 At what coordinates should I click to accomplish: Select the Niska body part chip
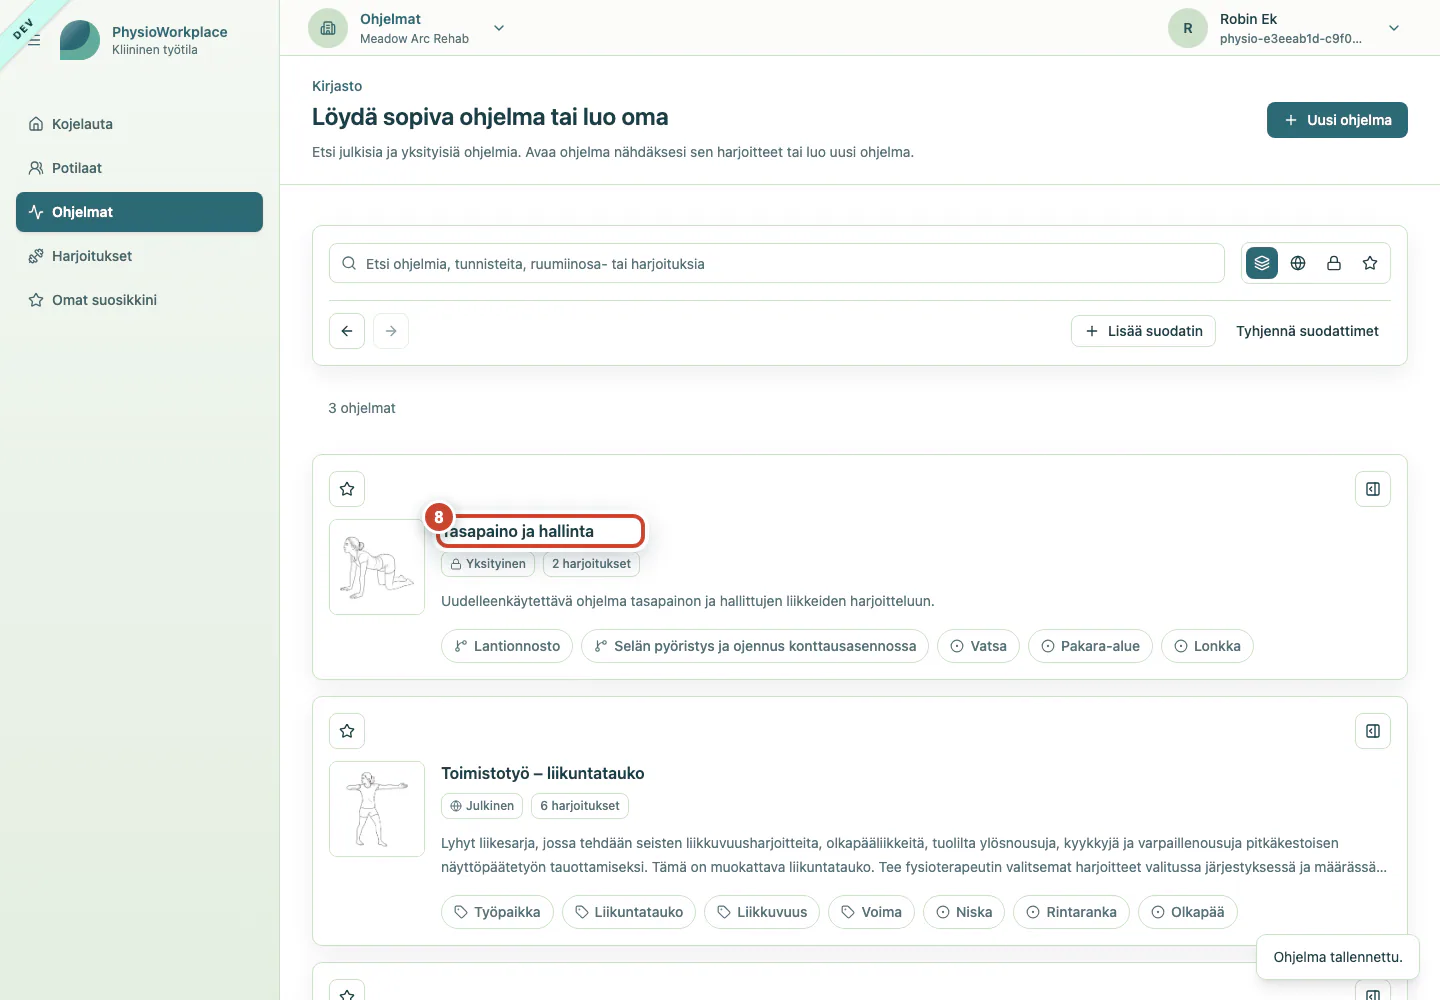(964, 912)
